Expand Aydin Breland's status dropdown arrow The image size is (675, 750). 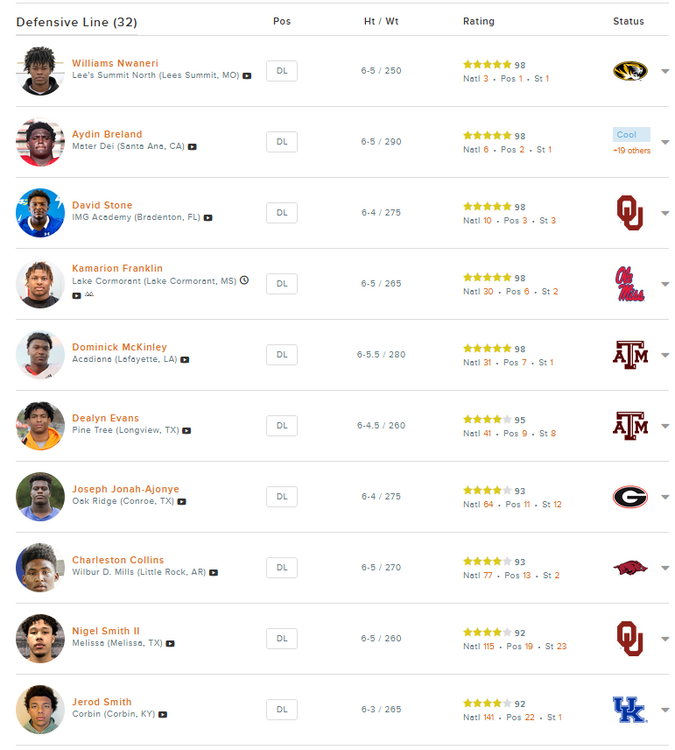pos(665,142)
